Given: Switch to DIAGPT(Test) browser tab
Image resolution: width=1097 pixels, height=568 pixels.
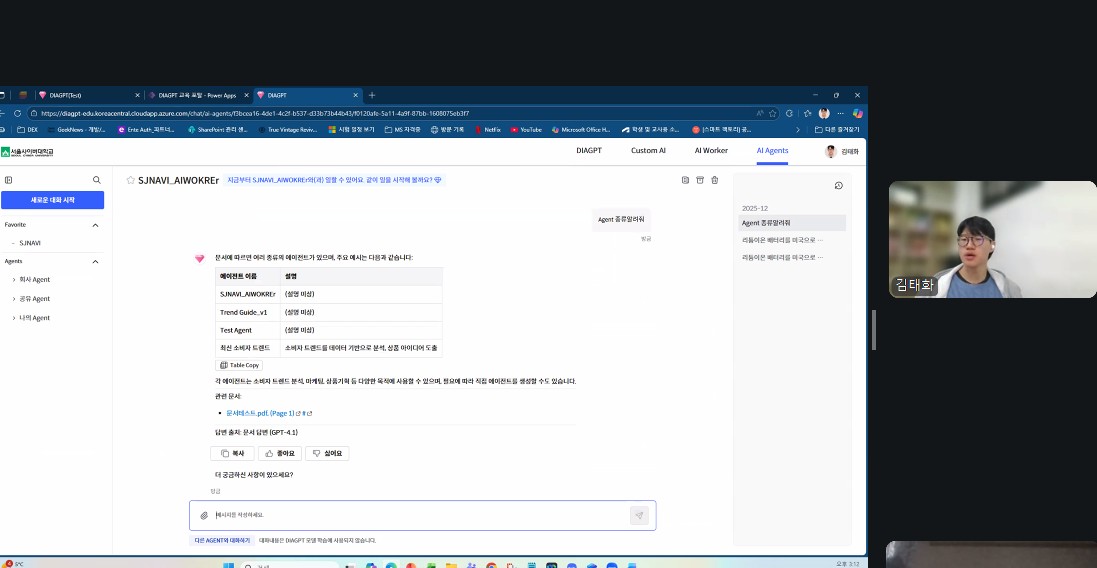Looking at the screenshot, I should 85,95.
